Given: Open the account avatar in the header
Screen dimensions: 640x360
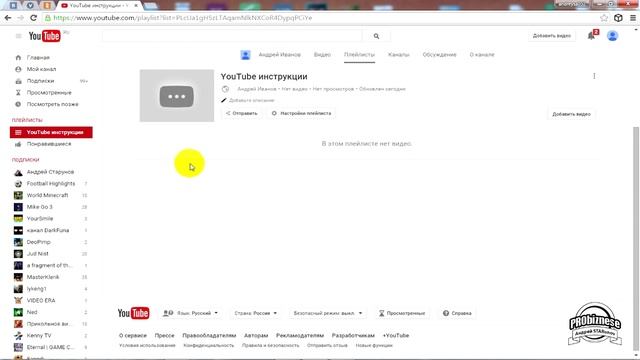Looking at the screenshot, I should (x=612, y=36).
